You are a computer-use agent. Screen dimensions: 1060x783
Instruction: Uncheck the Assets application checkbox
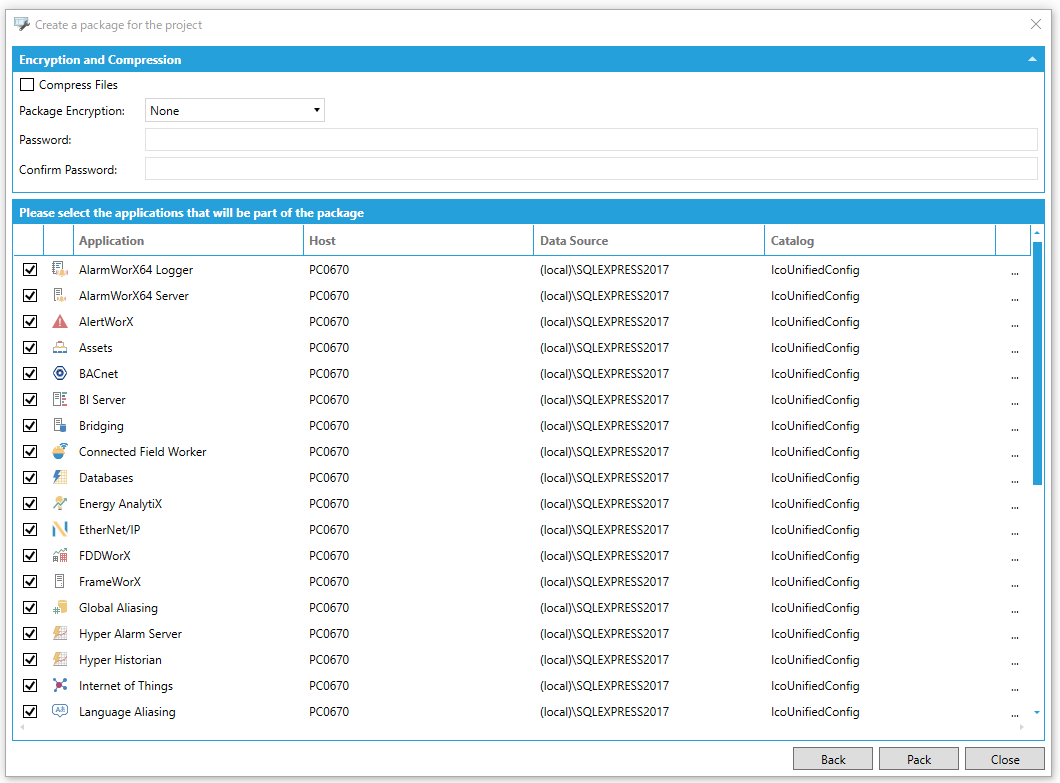pos(30,347)
